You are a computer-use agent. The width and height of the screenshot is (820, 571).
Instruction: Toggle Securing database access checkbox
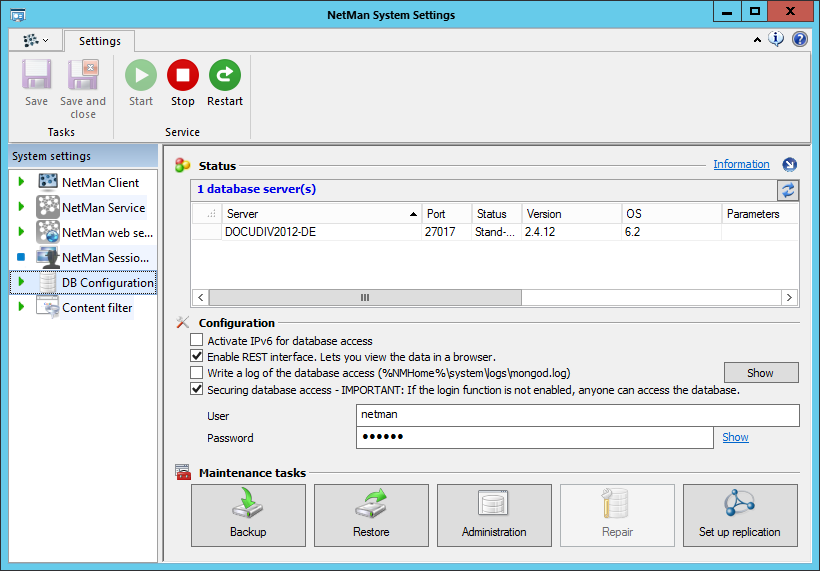click(x=196, y=389)
